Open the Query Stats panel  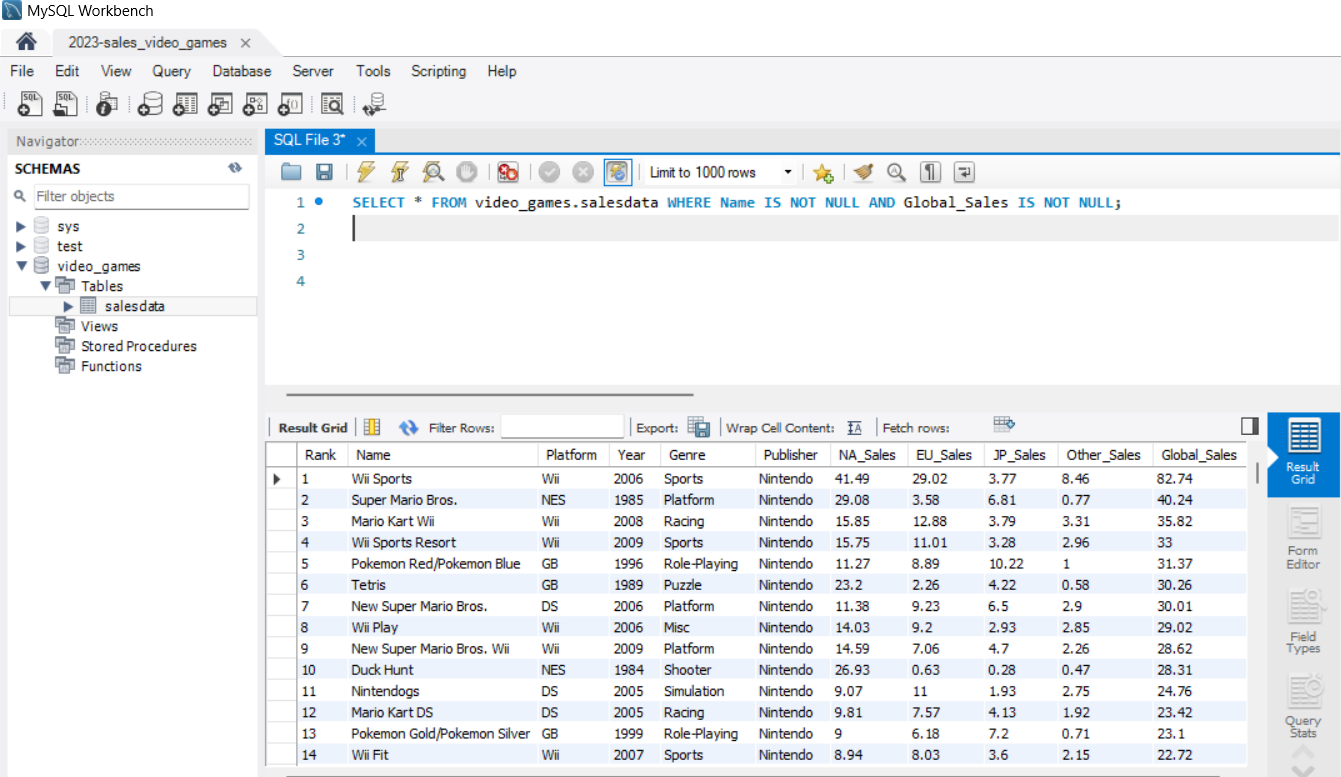click(x=1303, y=706)
